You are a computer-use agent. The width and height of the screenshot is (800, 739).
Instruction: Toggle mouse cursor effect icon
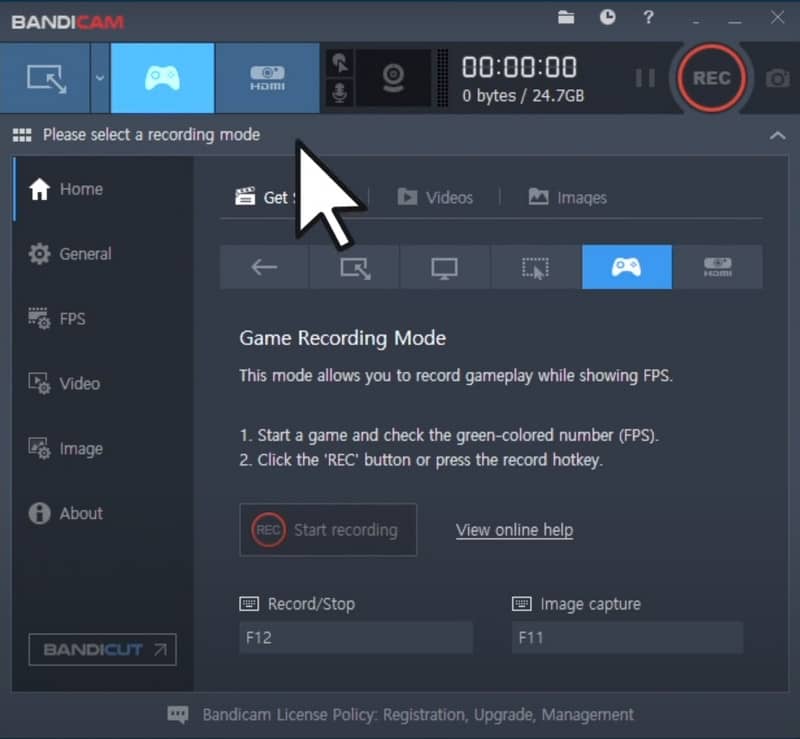coord(340,63)
